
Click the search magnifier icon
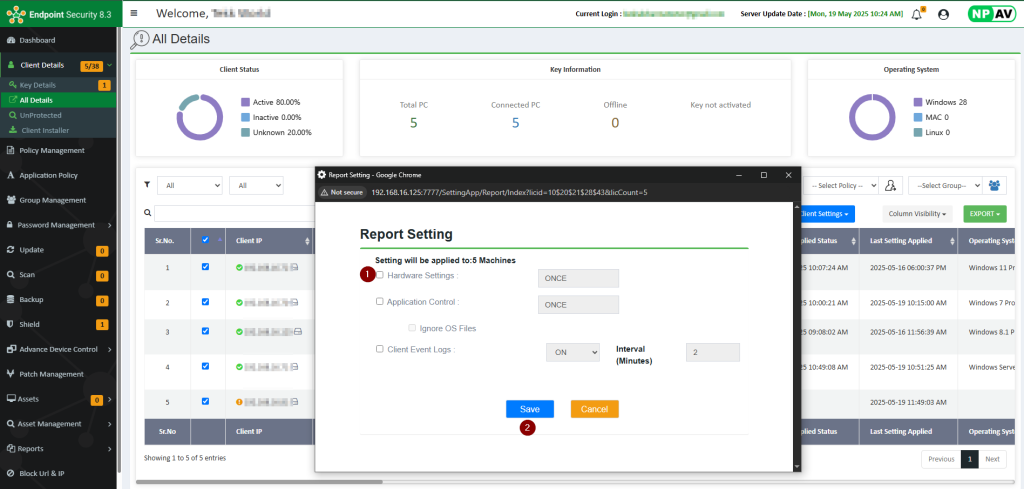click(147, 213)
